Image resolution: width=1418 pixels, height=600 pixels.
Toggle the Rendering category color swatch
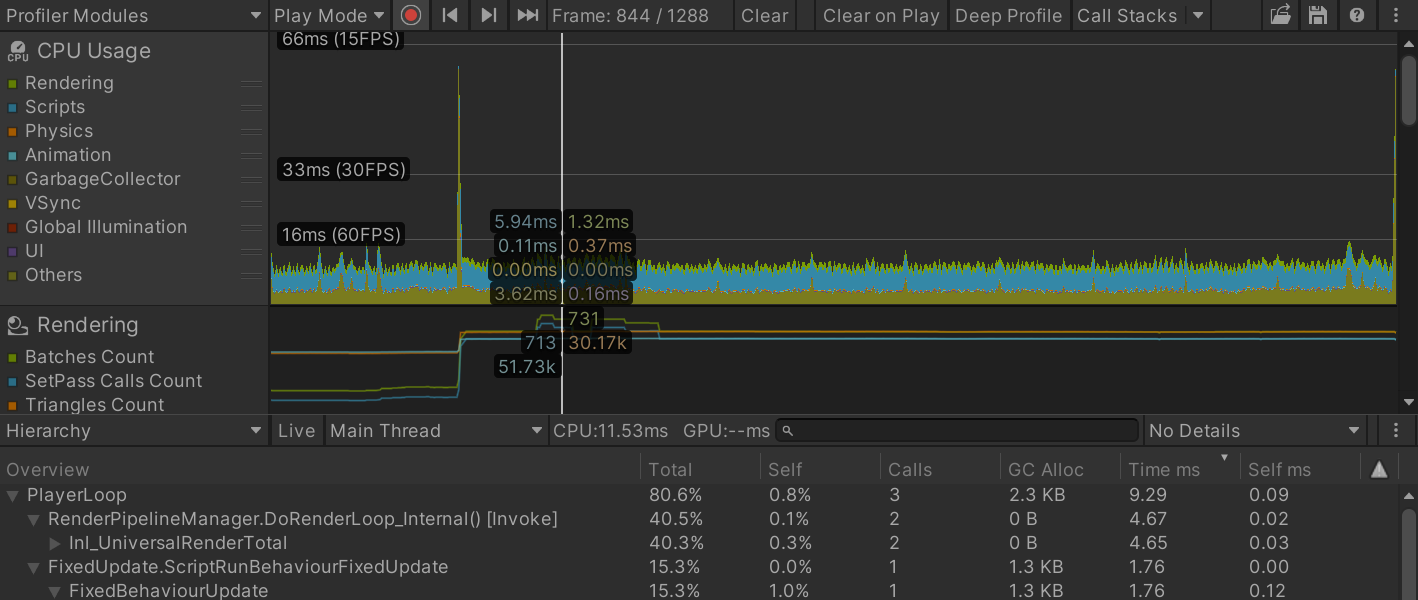[x=13, y=83]
